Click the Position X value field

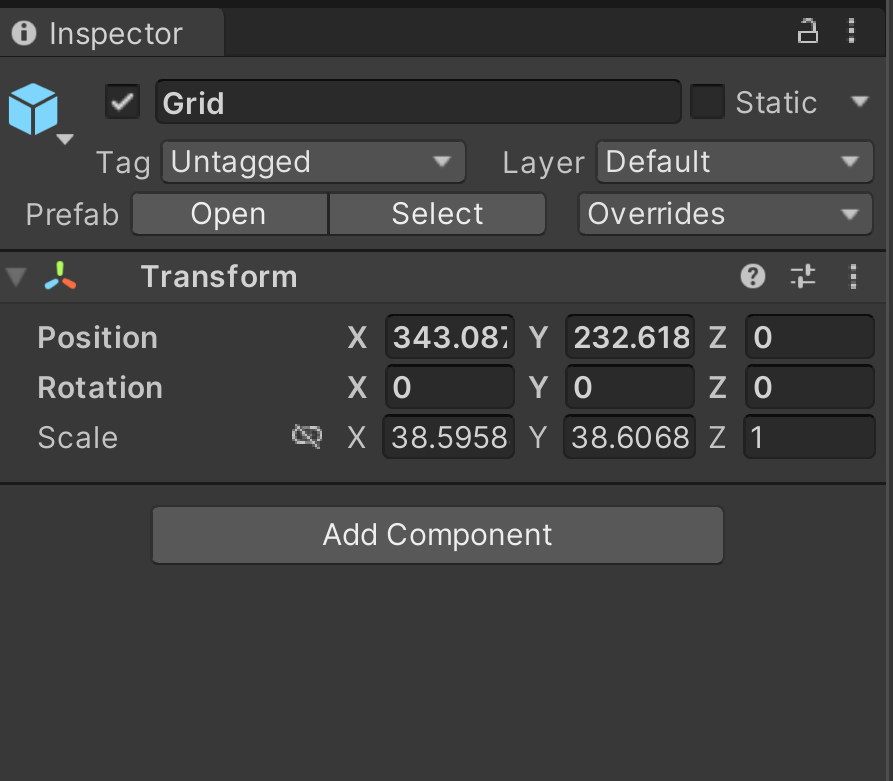[450, 337]
